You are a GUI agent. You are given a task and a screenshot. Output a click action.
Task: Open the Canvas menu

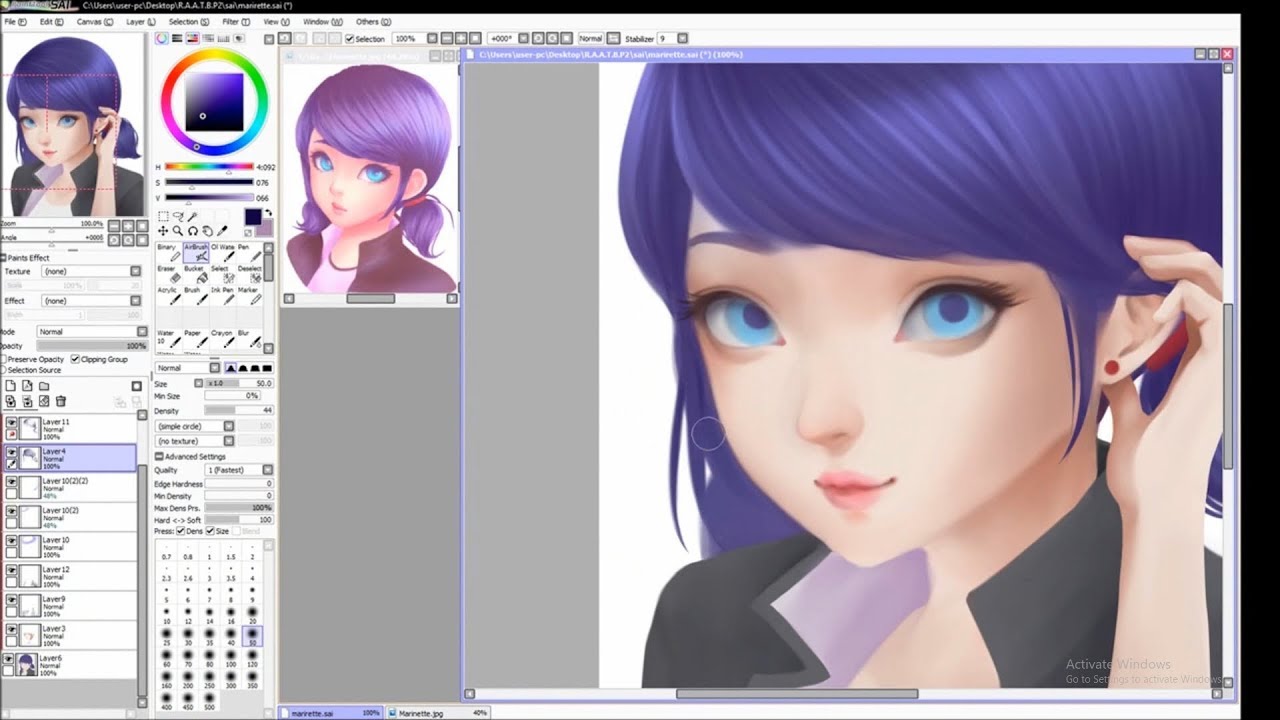[x=94, y=21]
